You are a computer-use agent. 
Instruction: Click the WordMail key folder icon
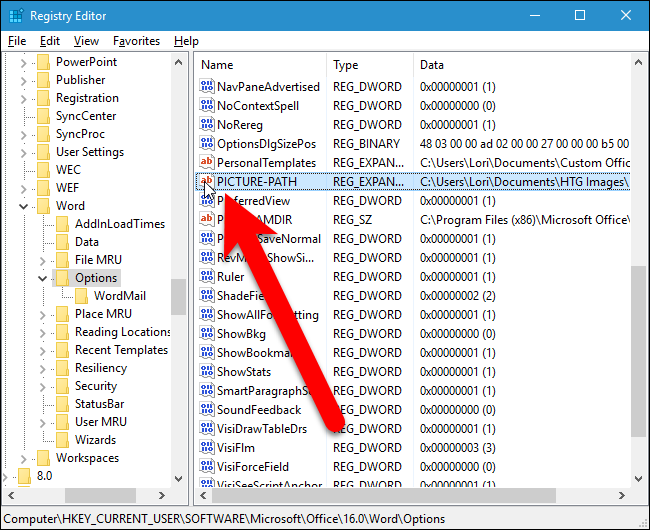pyautogui.click(x=82, y=296)
